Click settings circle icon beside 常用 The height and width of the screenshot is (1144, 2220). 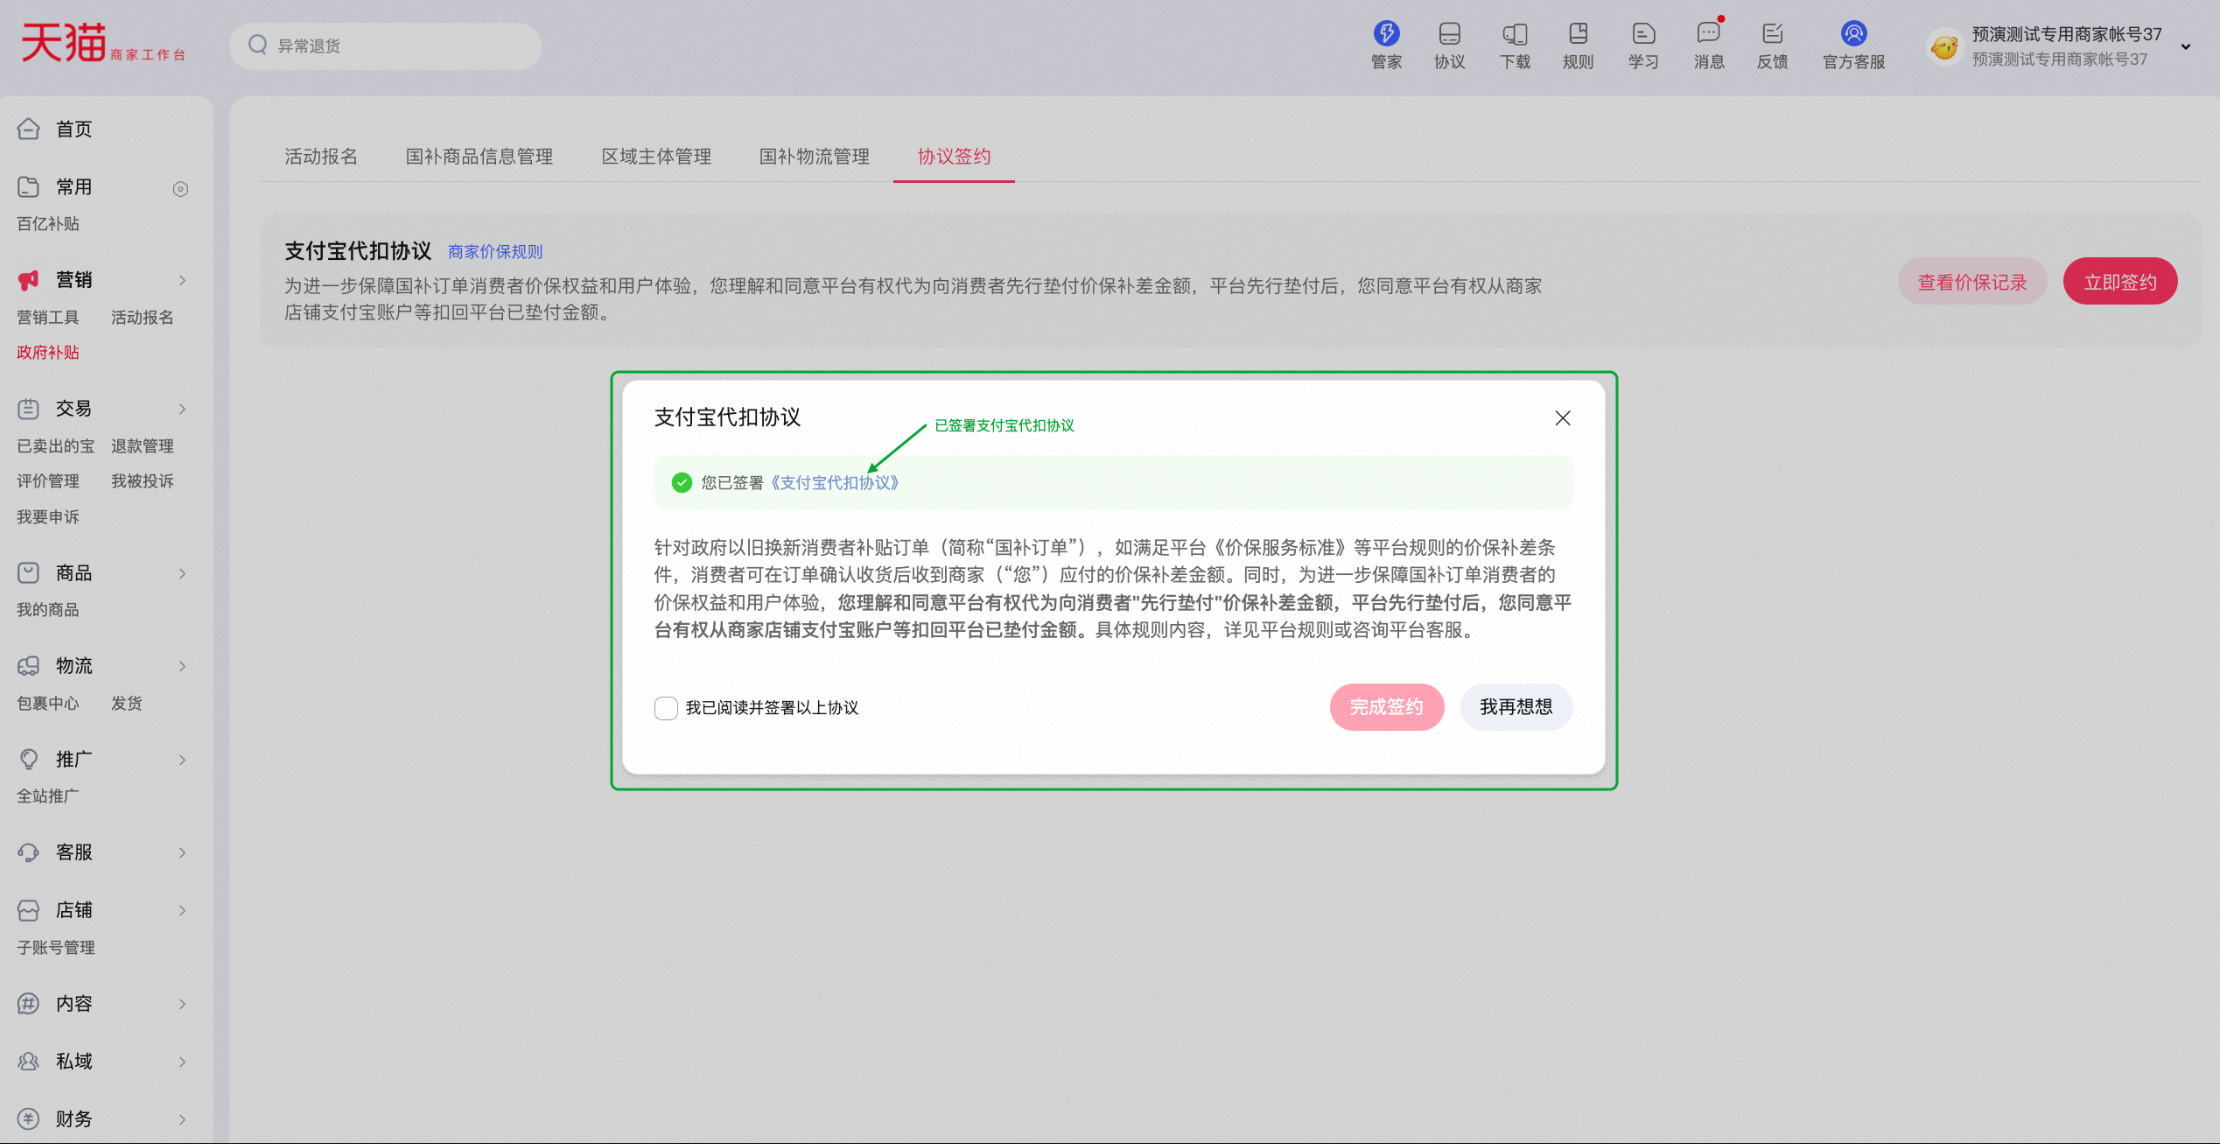180,189
